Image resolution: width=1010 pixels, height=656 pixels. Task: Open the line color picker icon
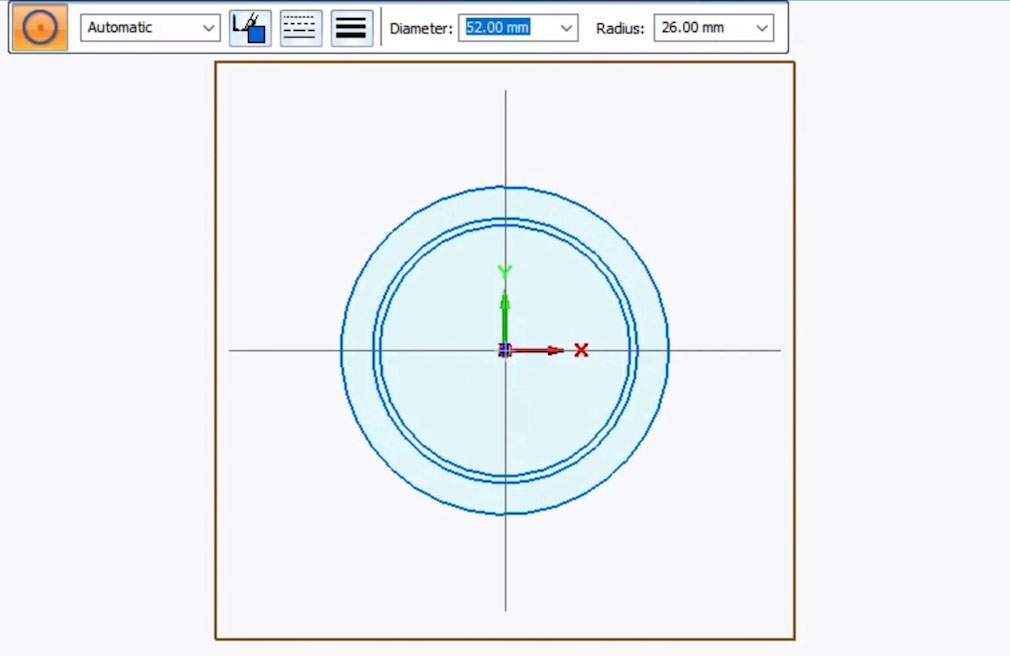point(250,28)
